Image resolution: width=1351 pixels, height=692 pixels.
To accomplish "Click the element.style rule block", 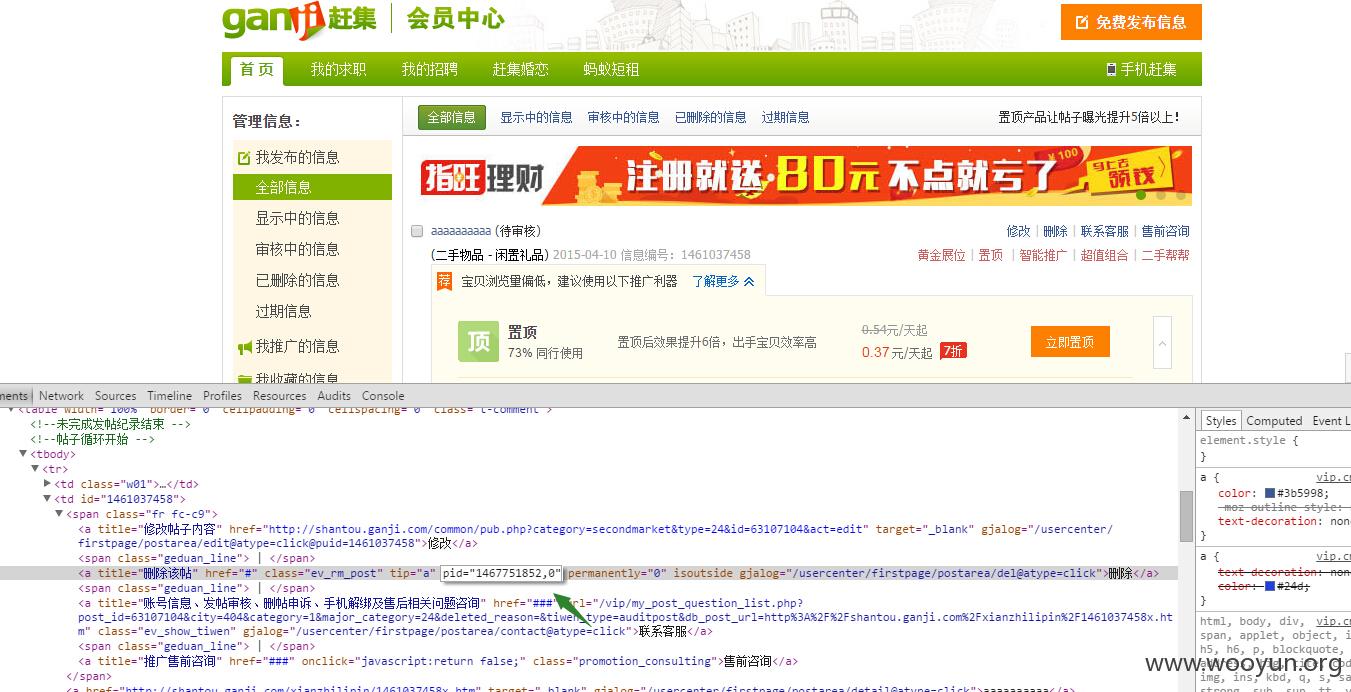I will [x=1275, y=448].
